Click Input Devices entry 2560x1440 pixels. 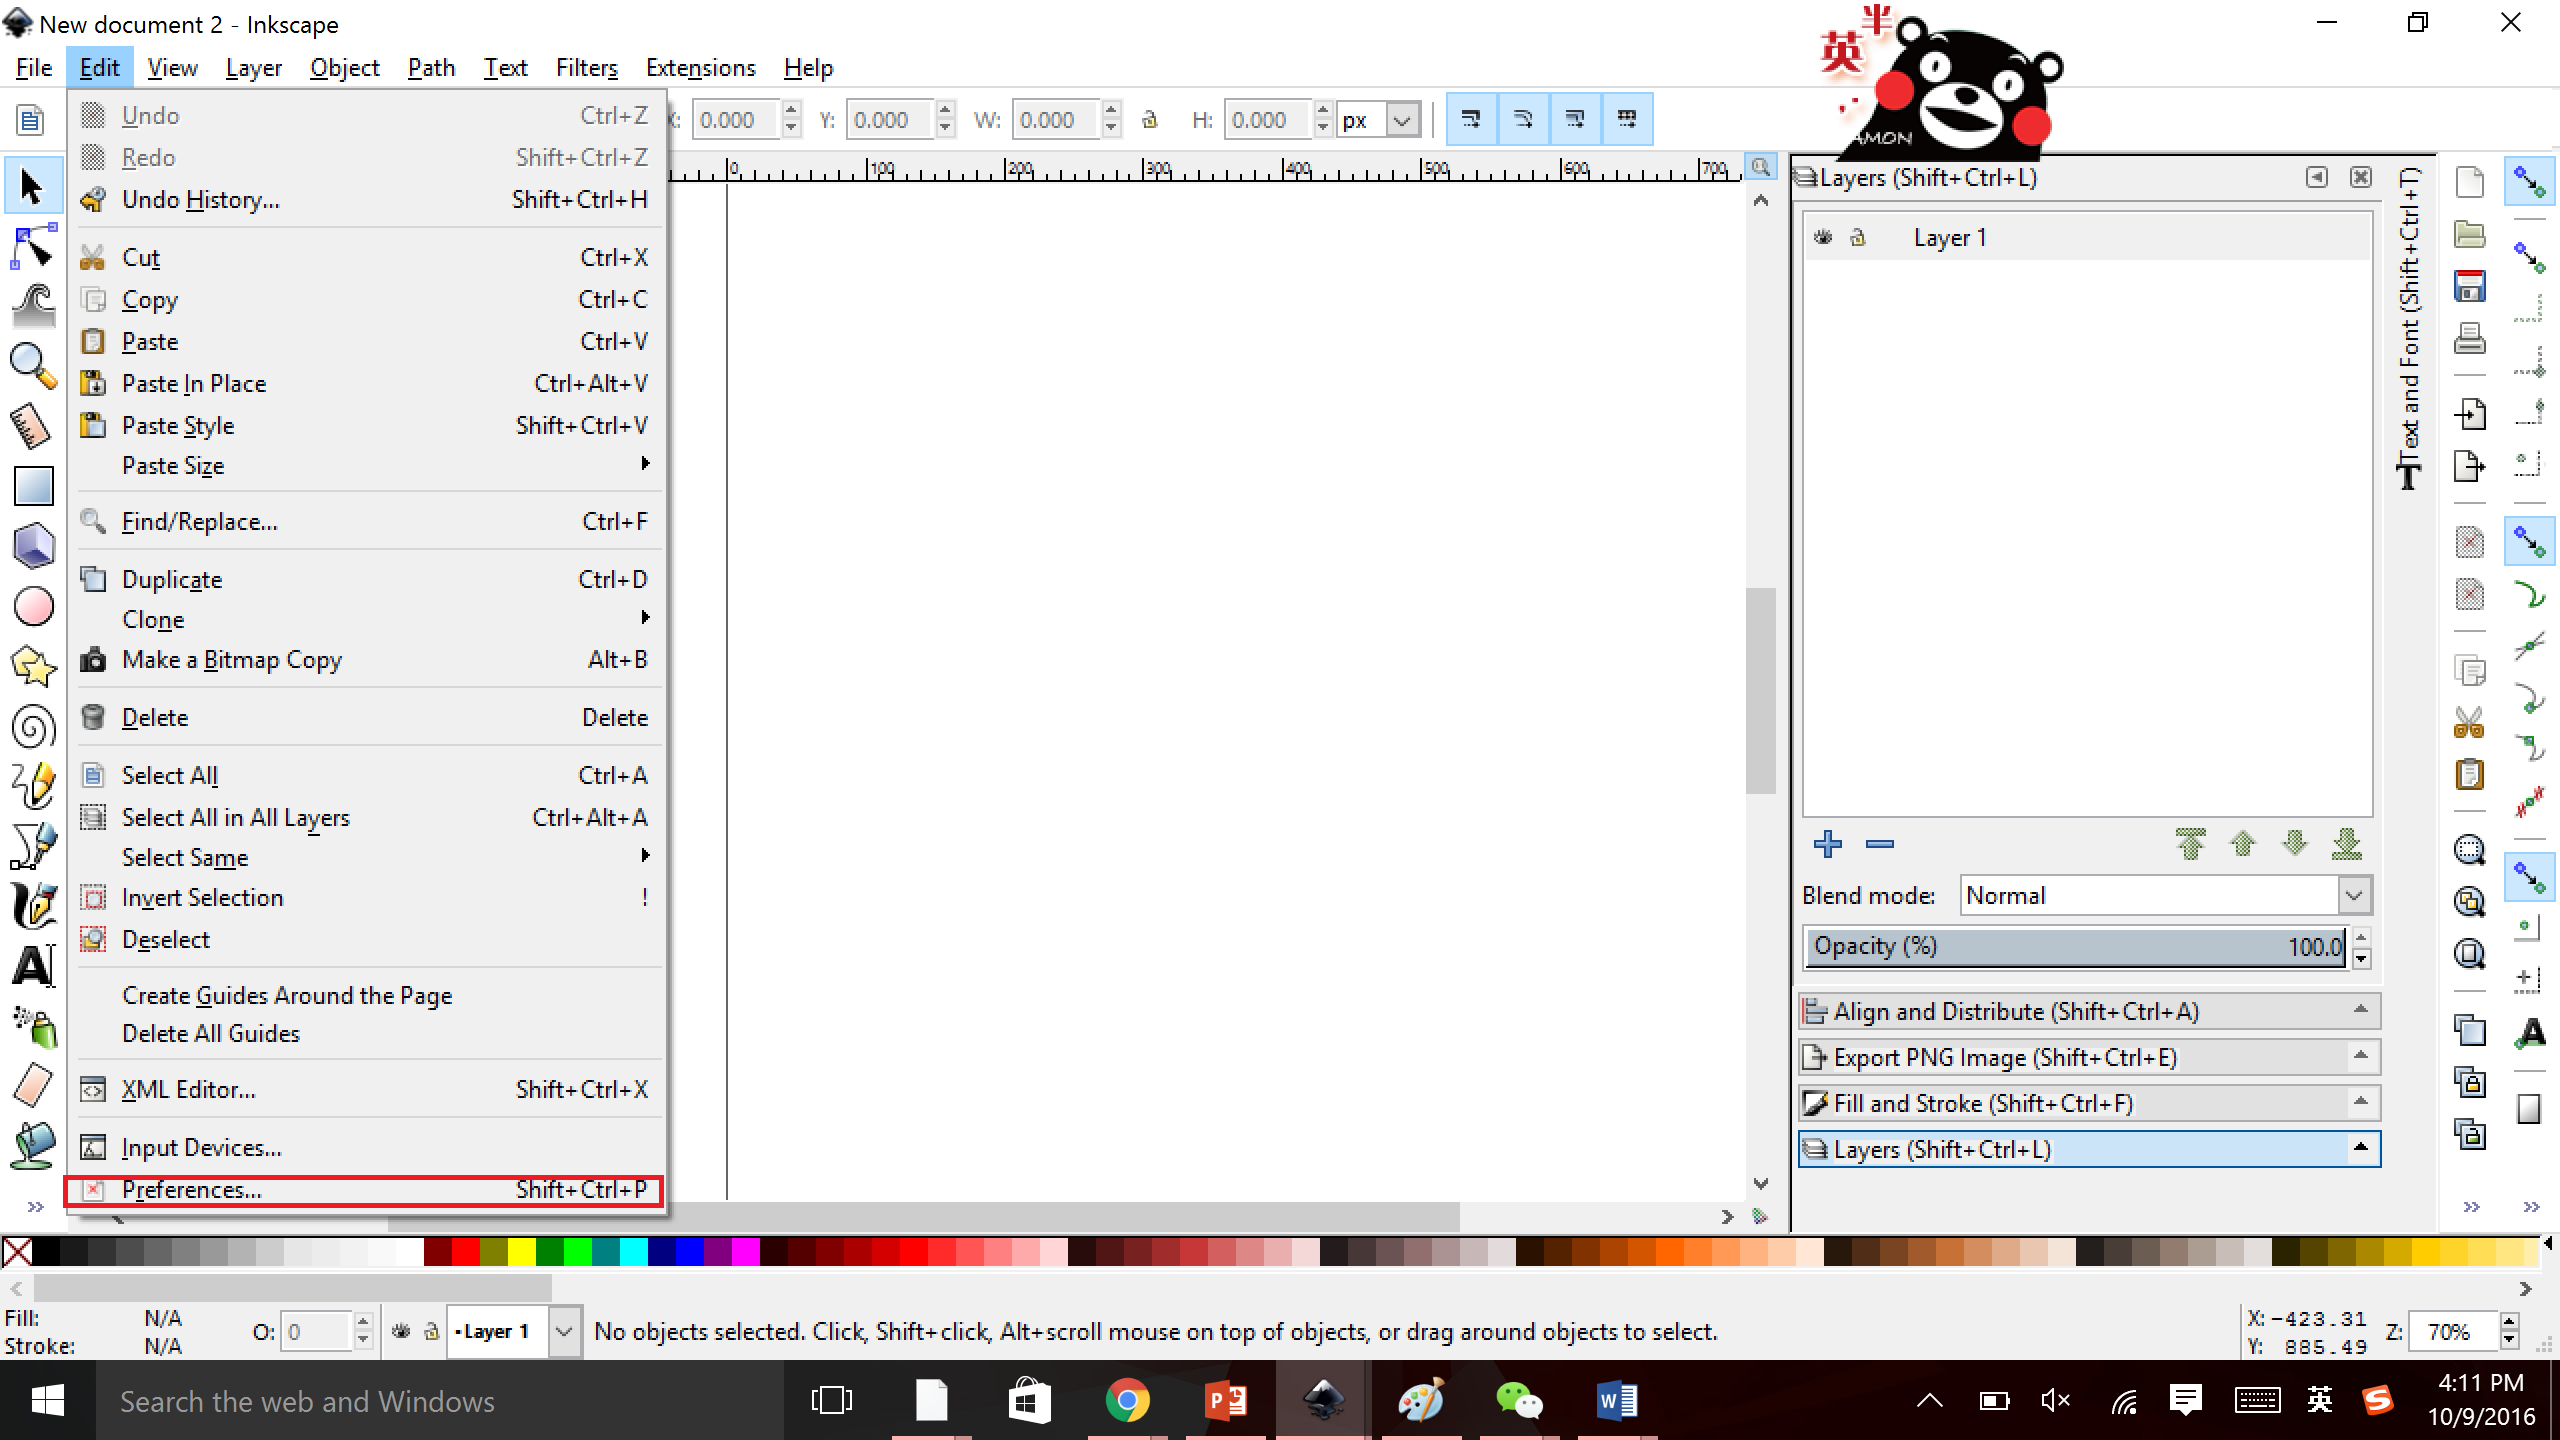click(x=365, y=1148)
